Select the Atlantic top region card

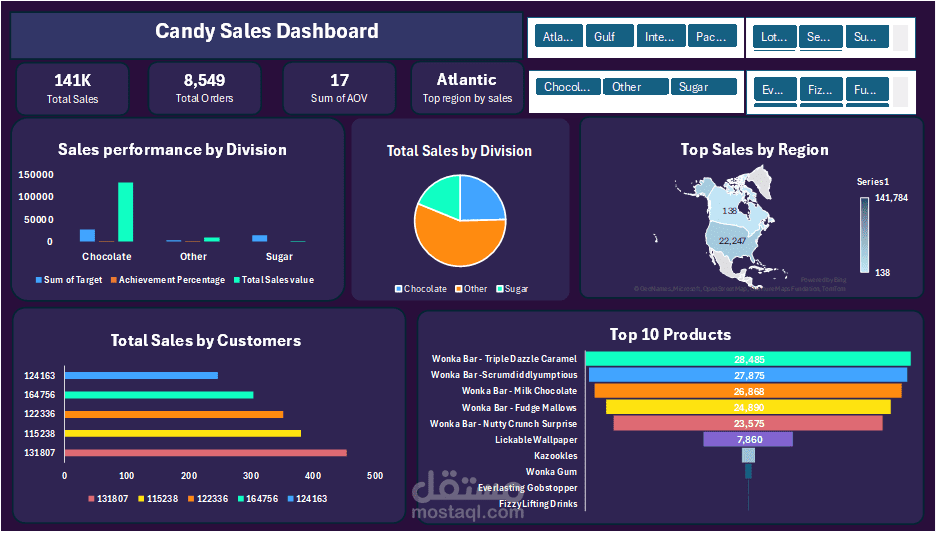point(467,88)
